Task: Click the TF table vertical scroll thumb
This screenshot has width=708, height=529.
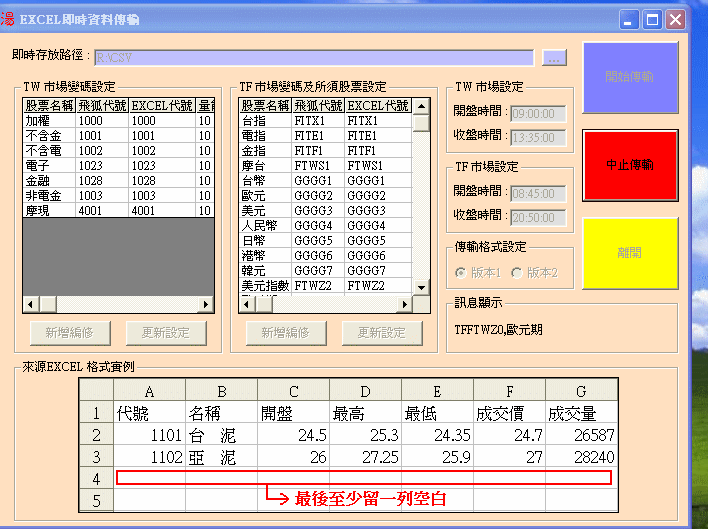Action: [x=421, y=123]
